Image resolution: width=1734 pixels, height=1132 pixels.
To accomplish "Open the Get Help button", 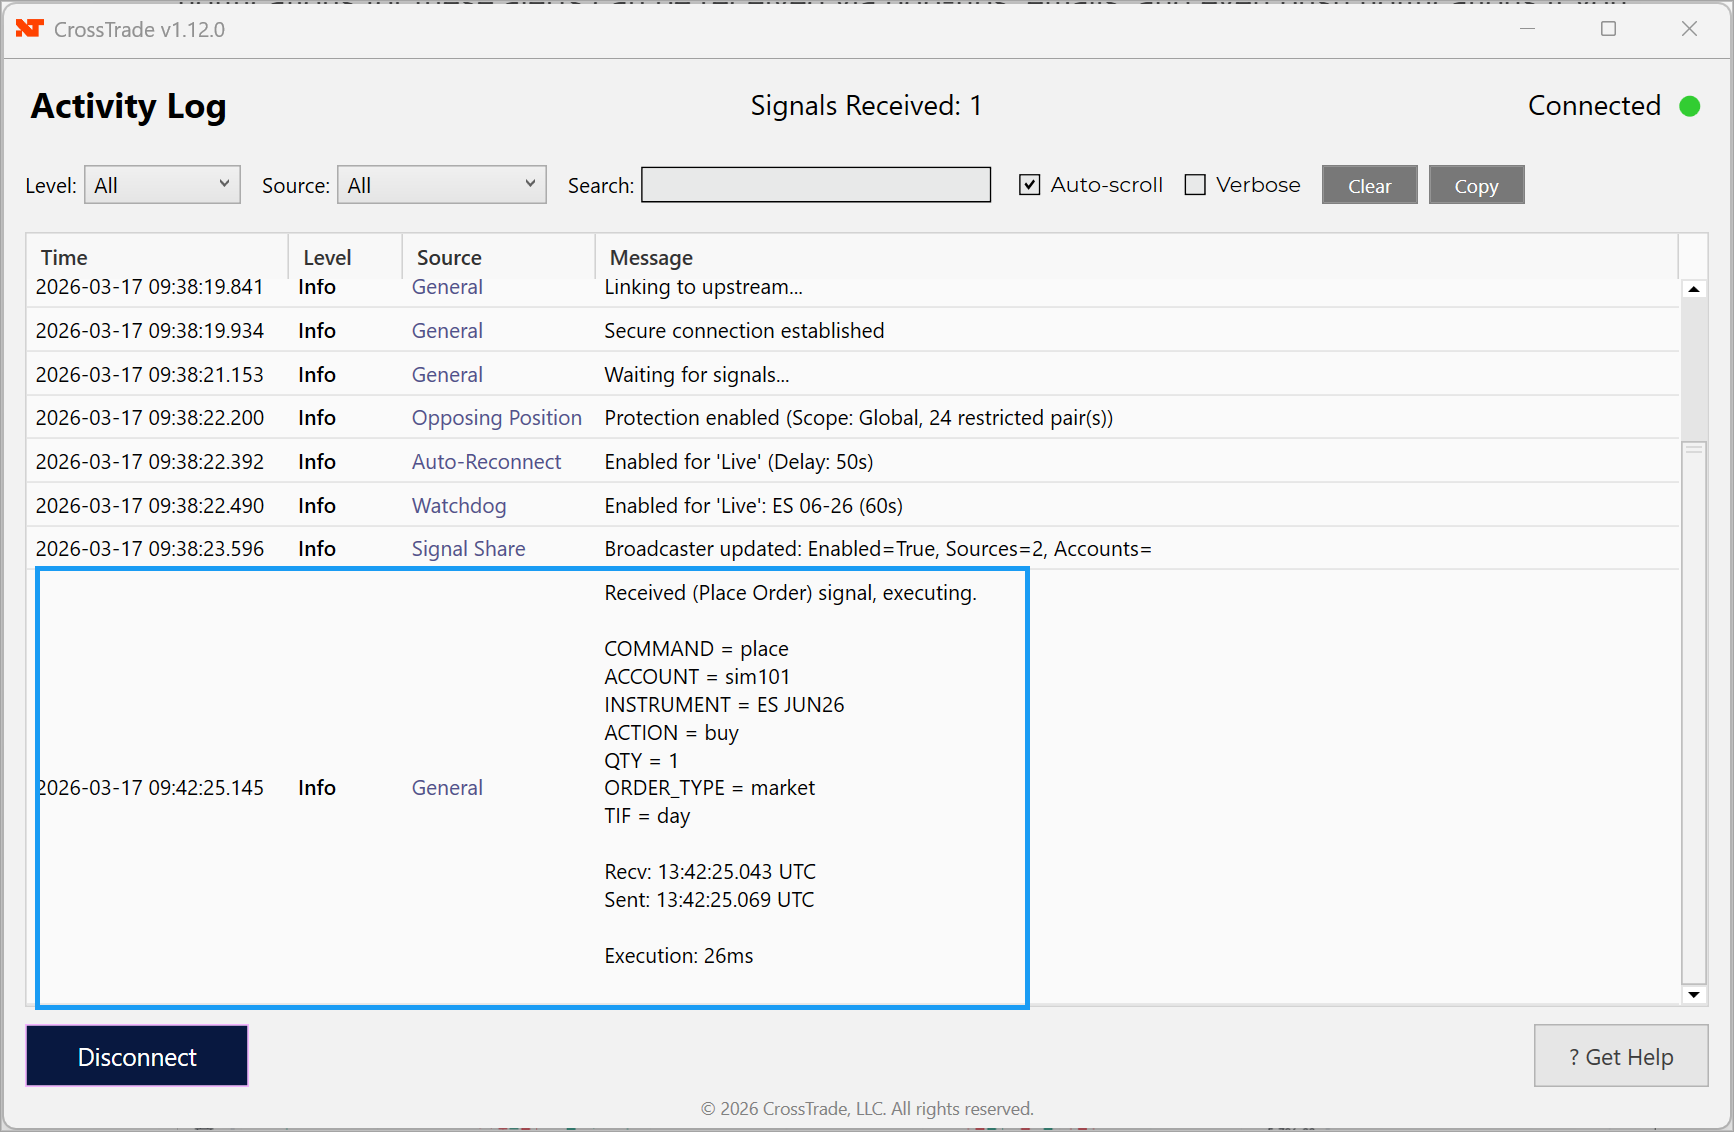I will click(1620, 1056).
